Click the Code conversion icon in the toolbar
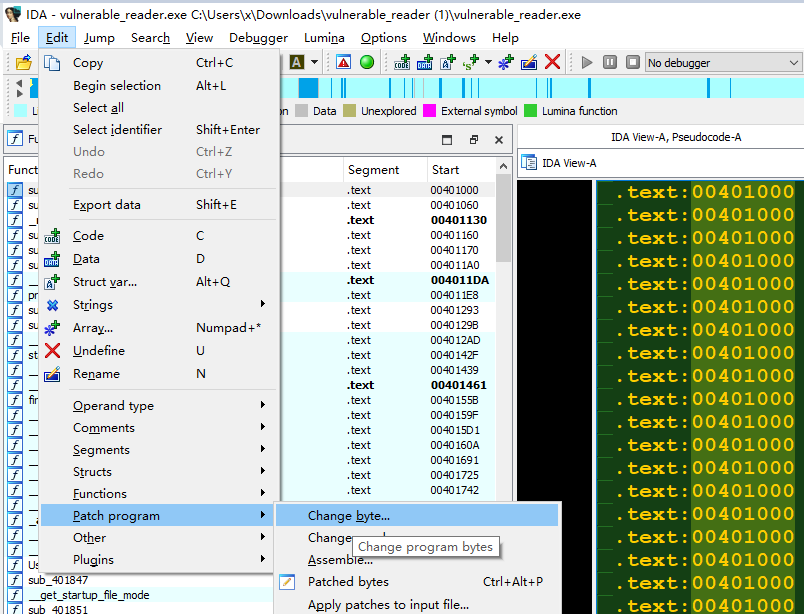This screenshot has height=614, width=804. [x=402, y=63]
